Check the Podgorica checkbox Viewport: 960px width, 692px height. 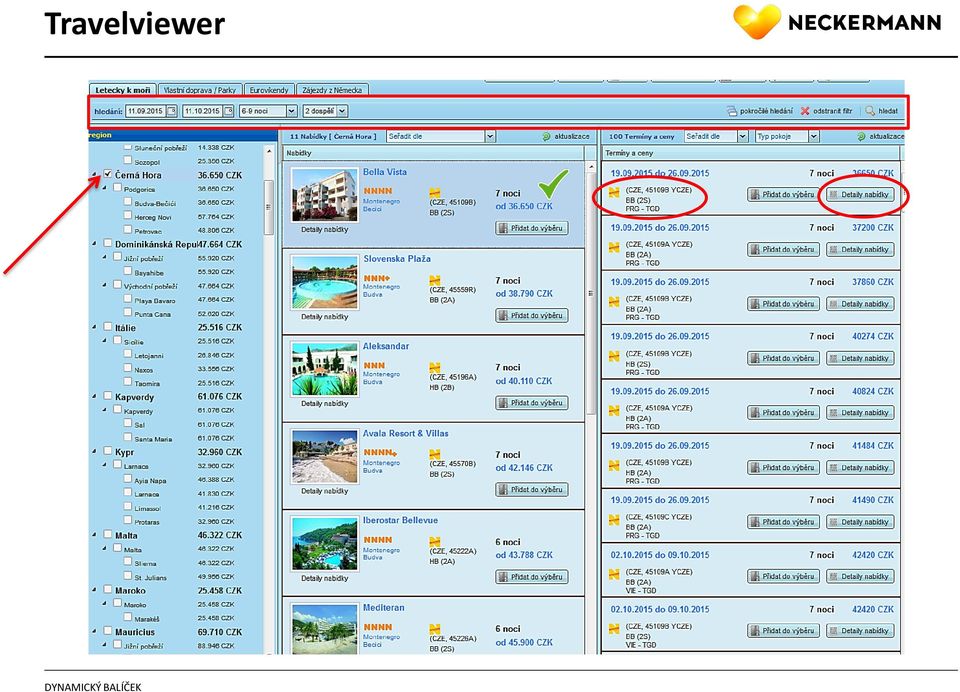click(x=118, y=188)
